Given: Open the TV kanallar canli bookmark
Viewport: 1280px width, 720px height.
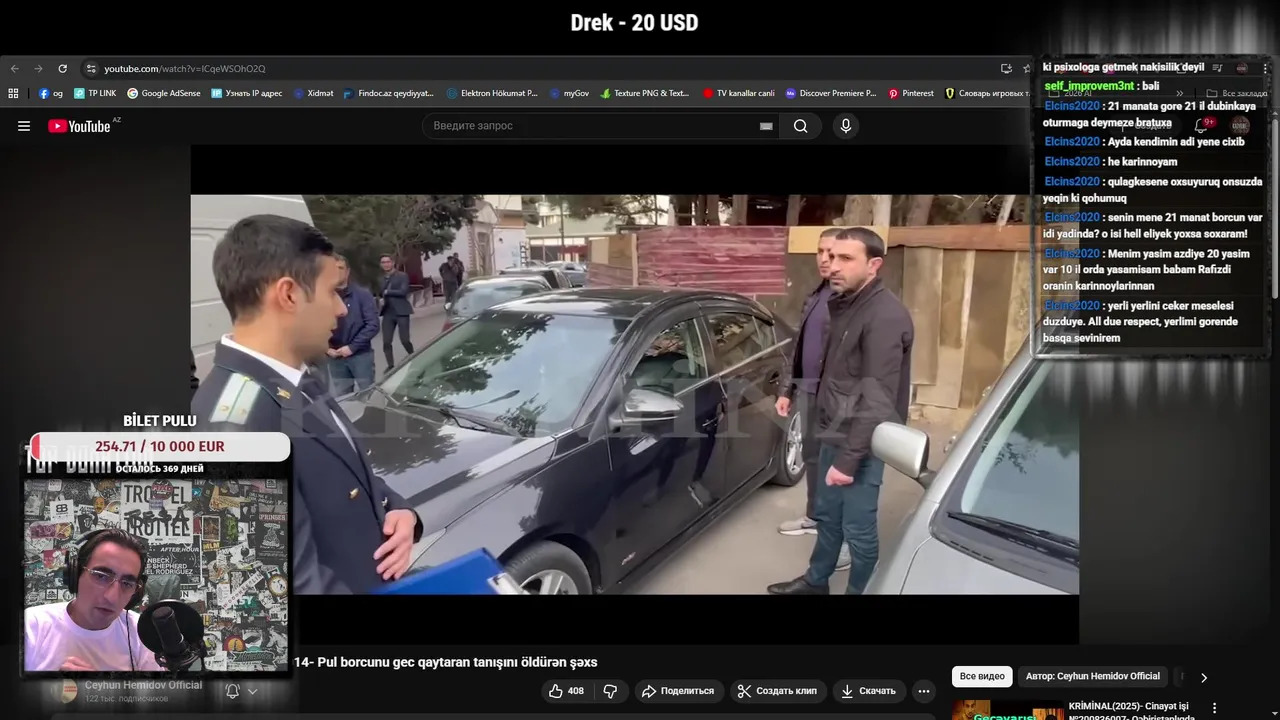Looking at the screenshot, I should tap(738, 93).
